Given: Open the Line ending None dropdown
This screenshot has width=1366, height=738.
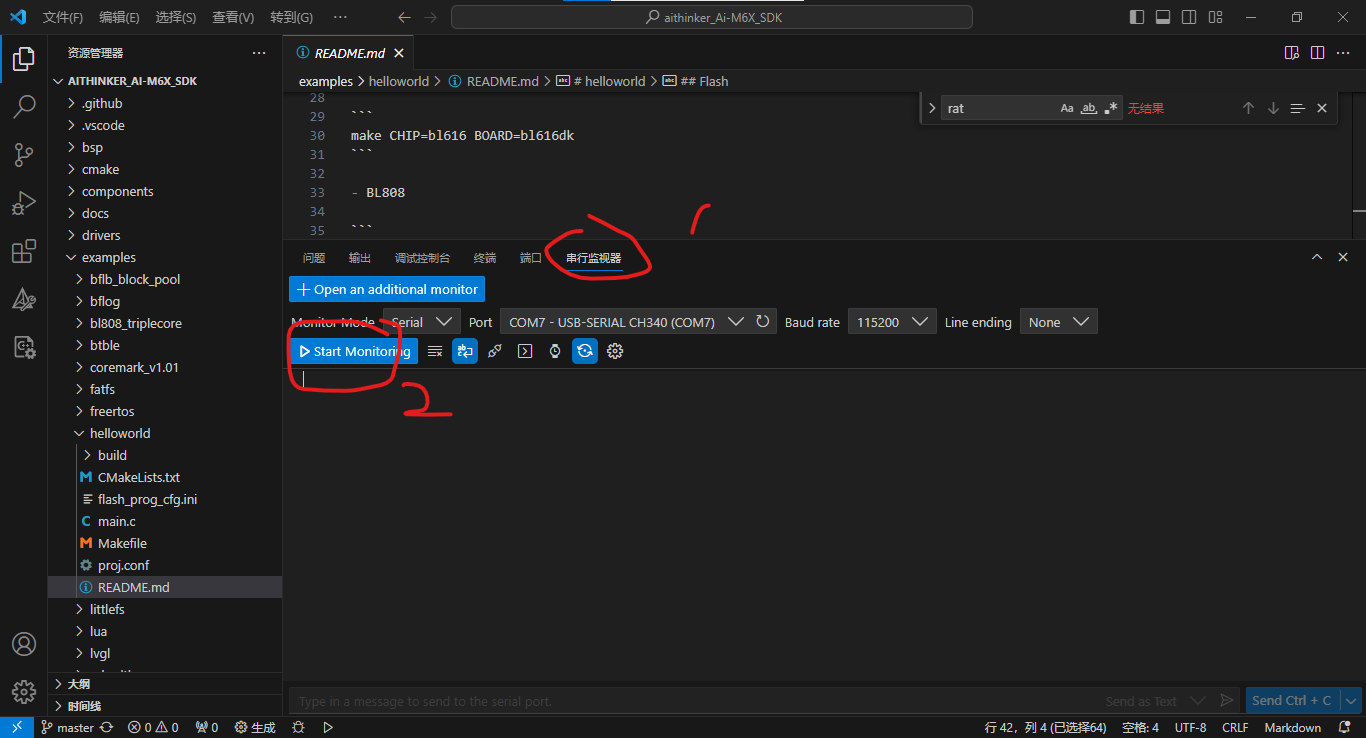Looking at the screenshot, I should tap(1059, 322).
